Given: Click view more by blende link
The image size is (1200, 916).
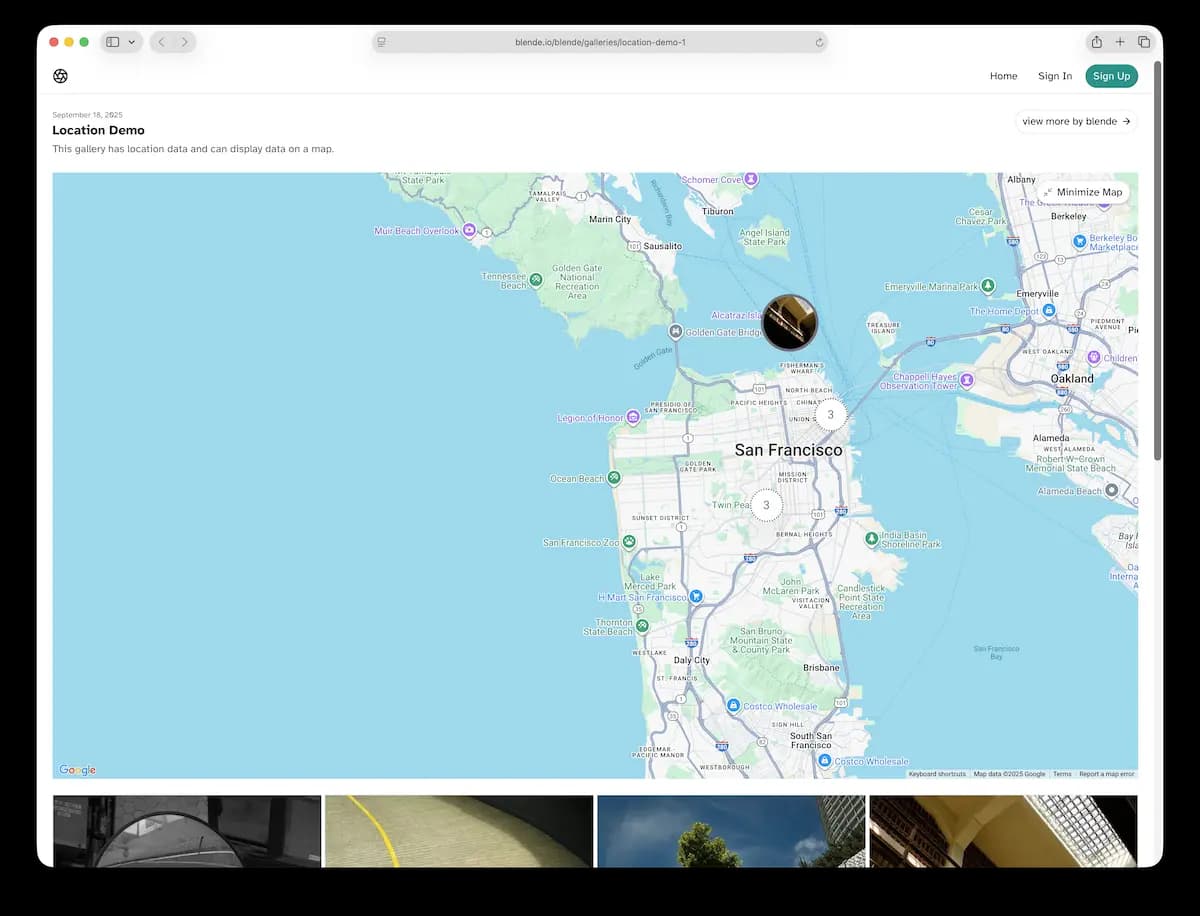Looking at the screenshot, I should [x=1076, y=121].
